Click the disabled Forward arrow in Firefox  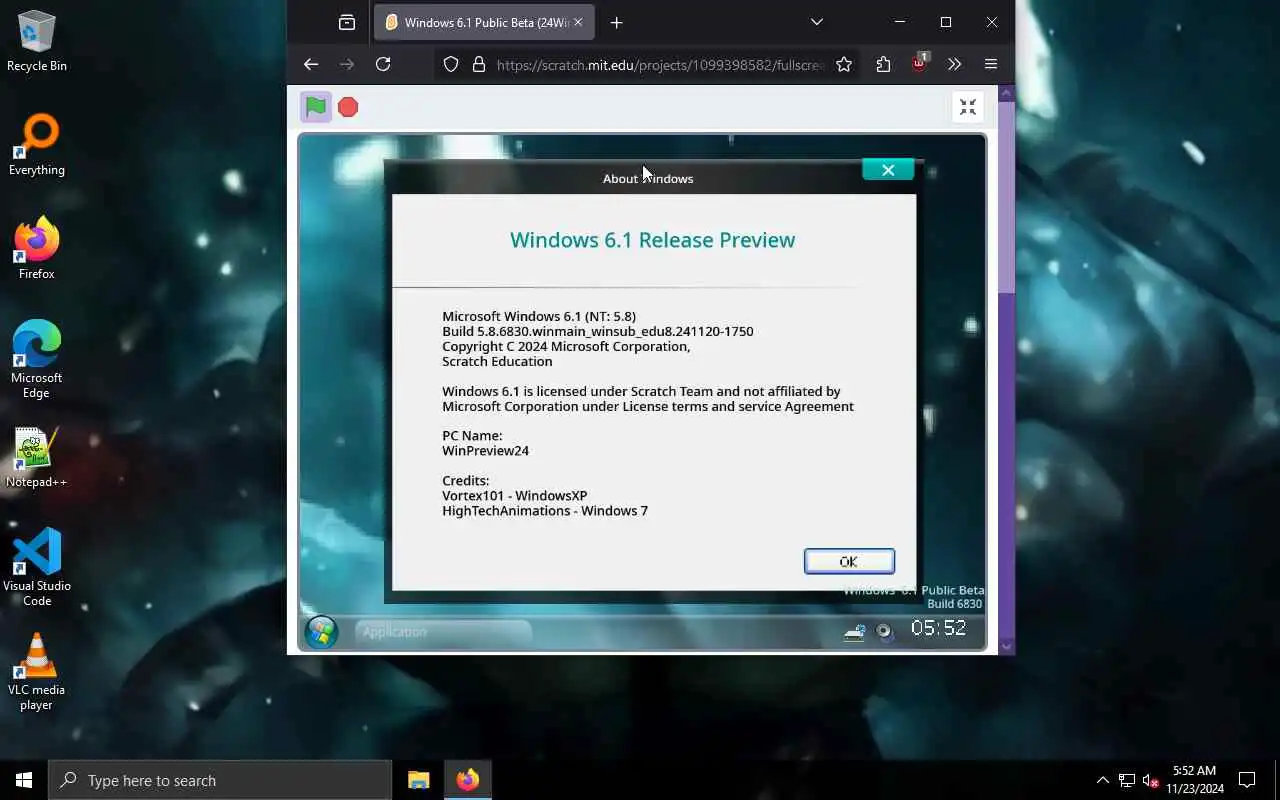347,64
